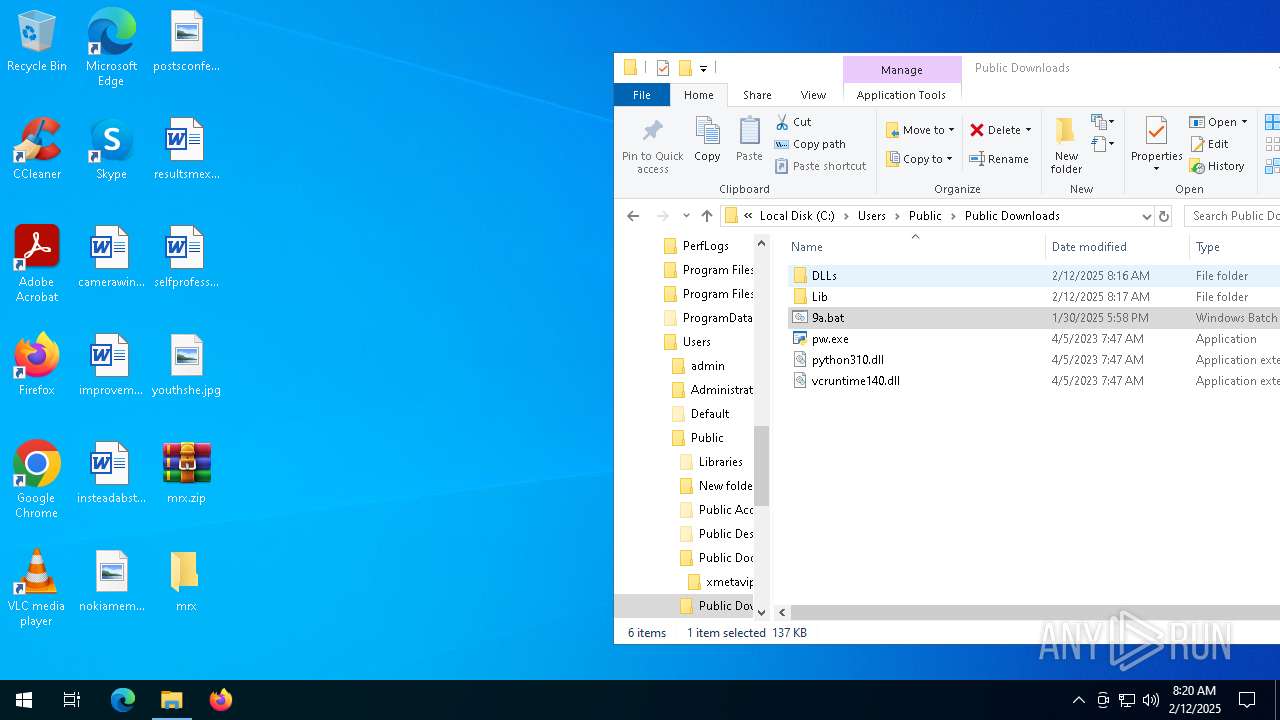
Task: Open the Application Tools tab
Action: (901, 95)
